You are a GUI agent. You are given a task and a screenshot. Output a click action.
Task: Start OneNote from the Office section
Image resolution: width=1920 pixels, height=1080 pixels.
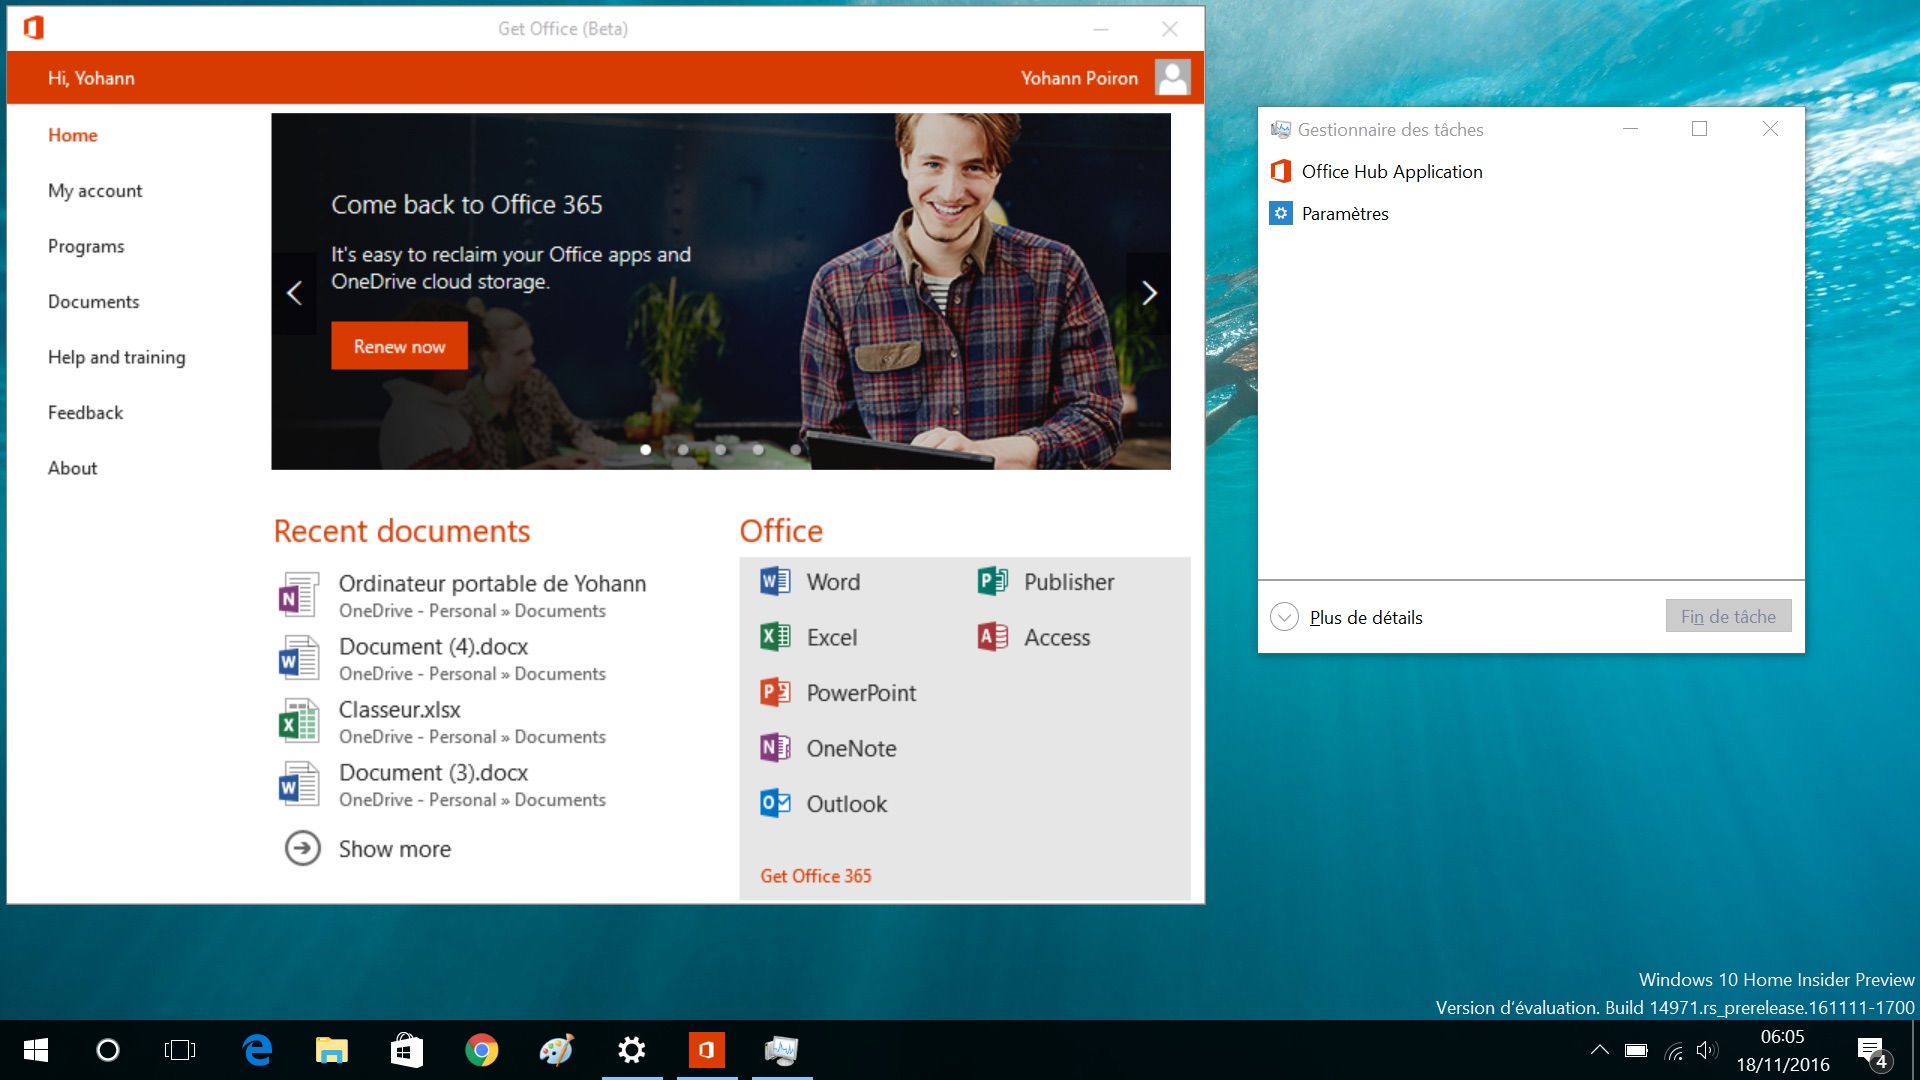851,747
